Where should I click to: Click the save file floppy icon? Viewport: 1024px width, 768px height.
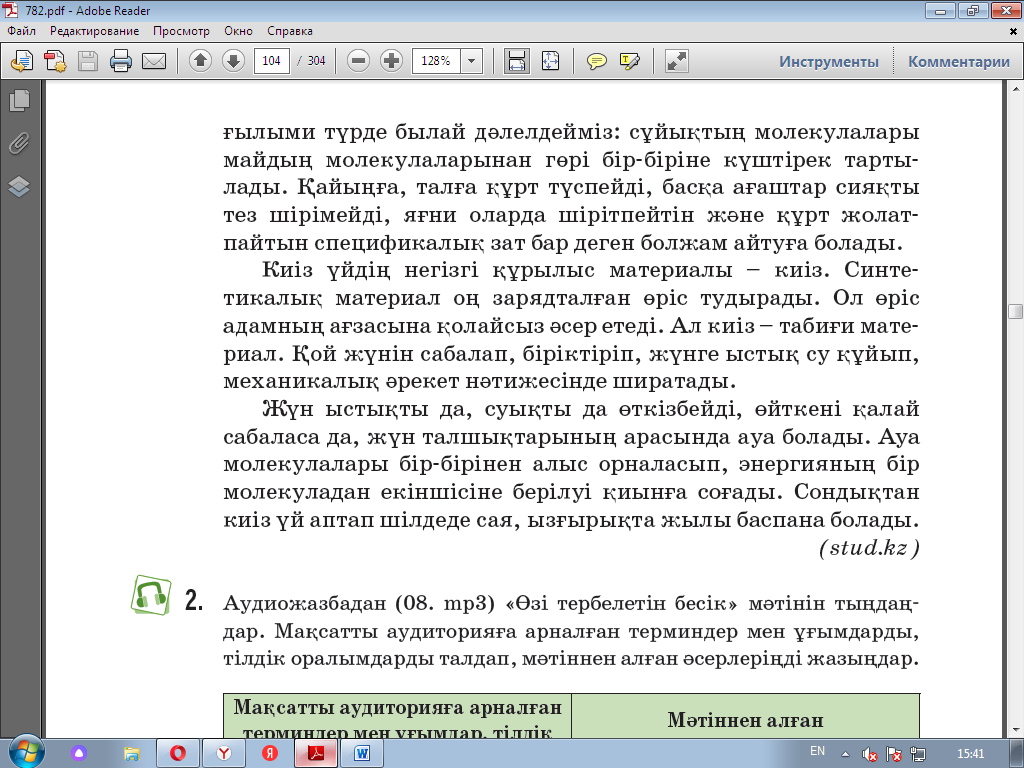coord(88,61)
